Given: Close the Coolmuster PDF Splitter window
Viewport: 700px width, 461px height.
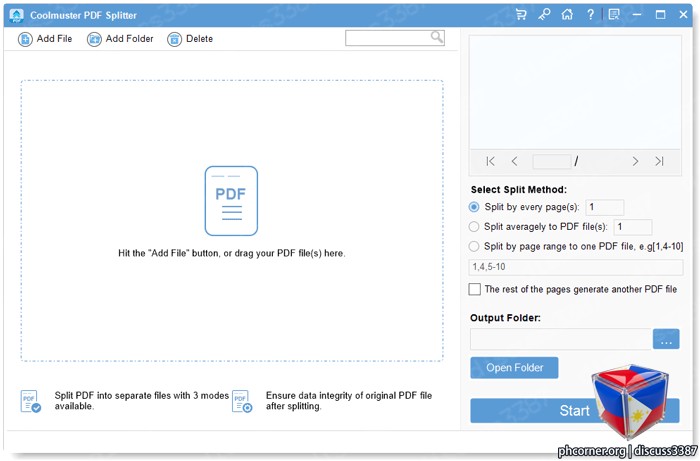Looking at the screenshot, I should click(683, 15).
